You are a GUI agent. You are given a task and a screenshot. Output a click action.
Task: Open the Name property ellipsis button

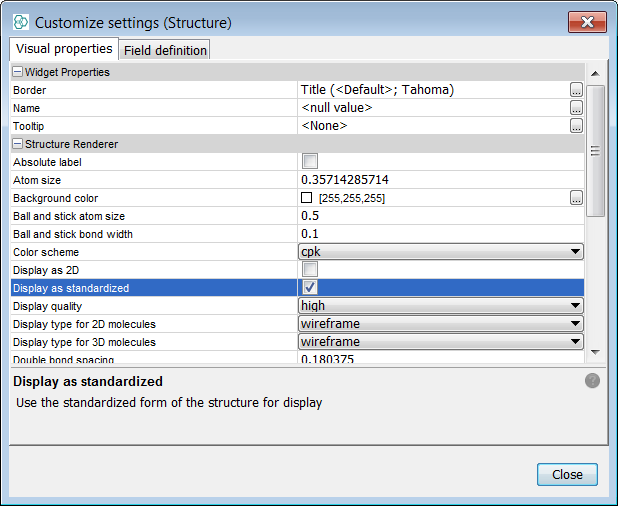576,108
